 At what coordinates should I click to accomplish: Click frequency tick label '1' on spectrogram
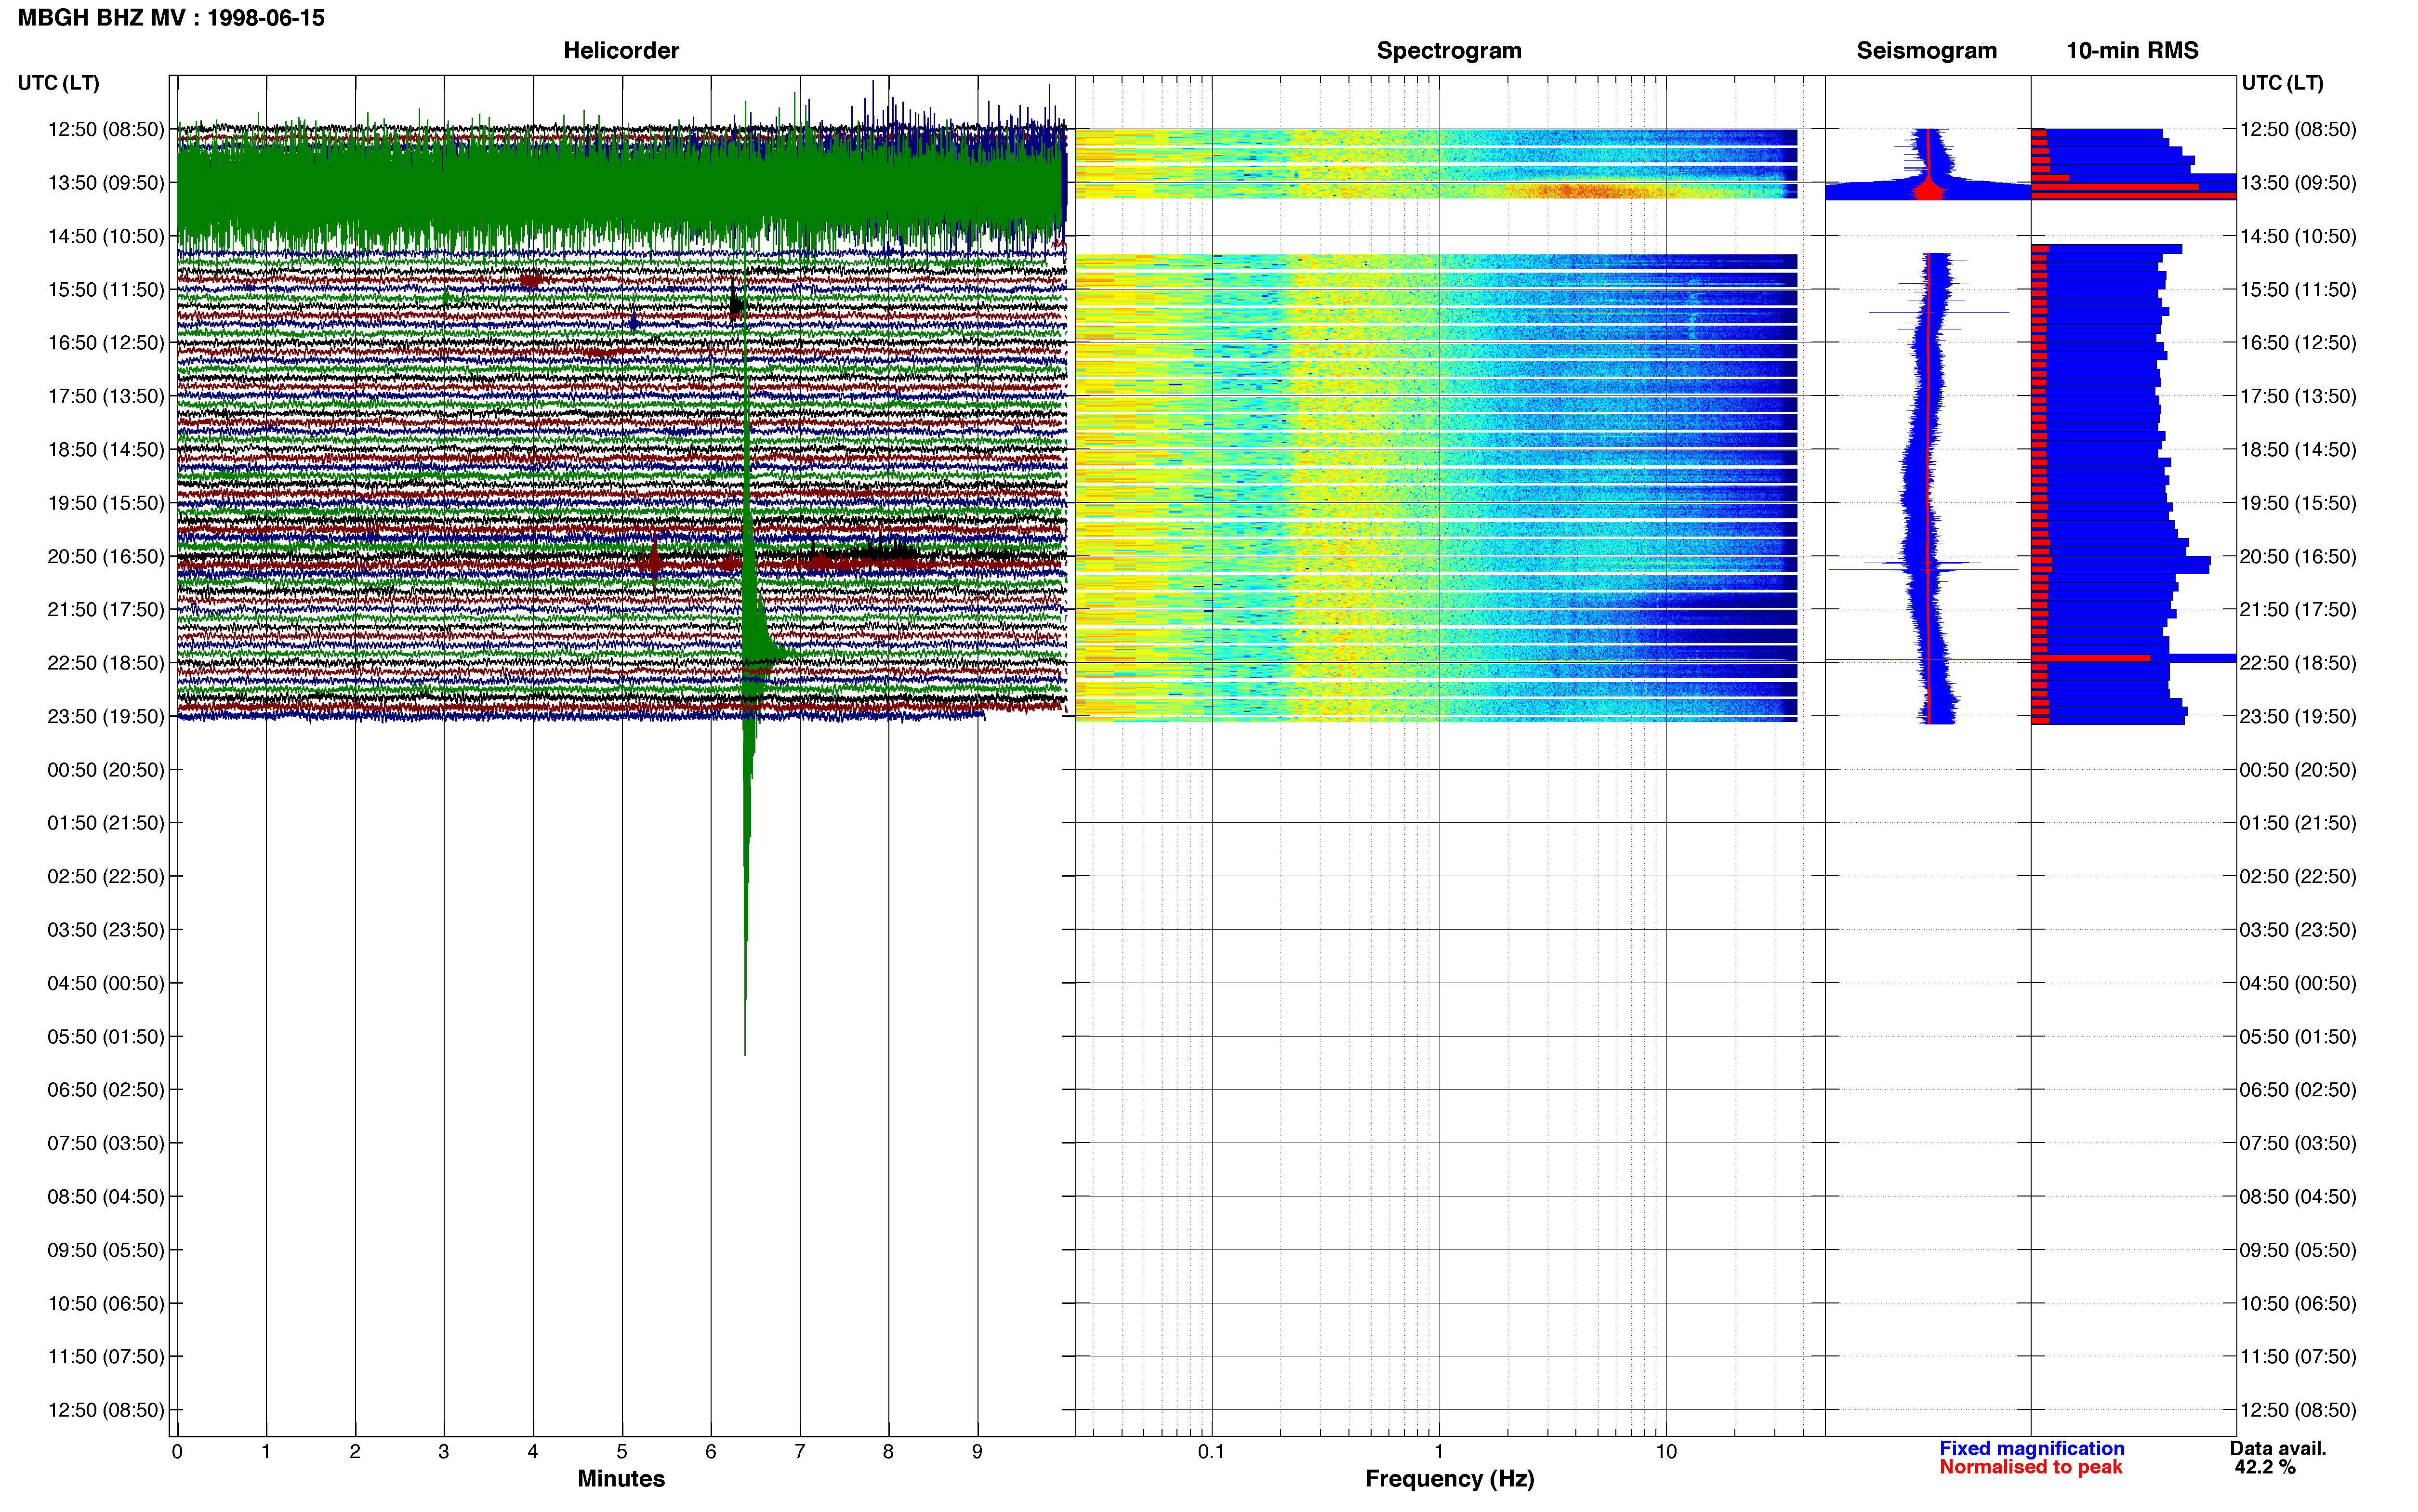(x=1439, y=1452)
